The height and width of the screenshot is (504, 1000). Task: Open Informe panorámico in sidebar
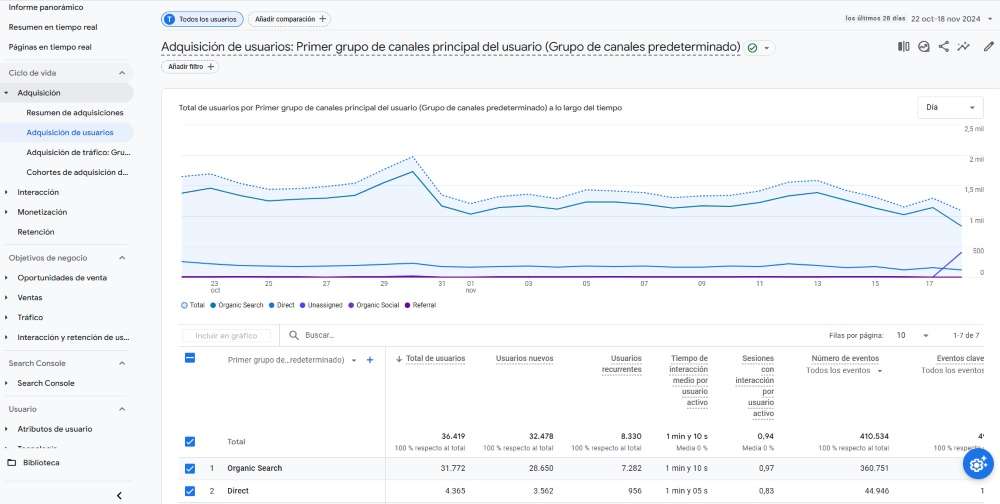click(x=46, y=7)
